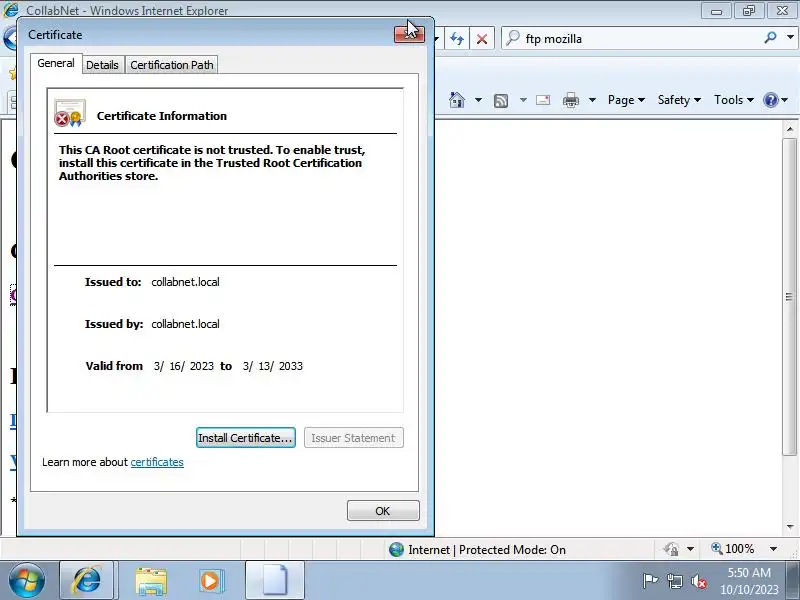Viewport: 800px width, 600px height.
Task: Click Issued to value collabnet.local
Action: point(185,282)
